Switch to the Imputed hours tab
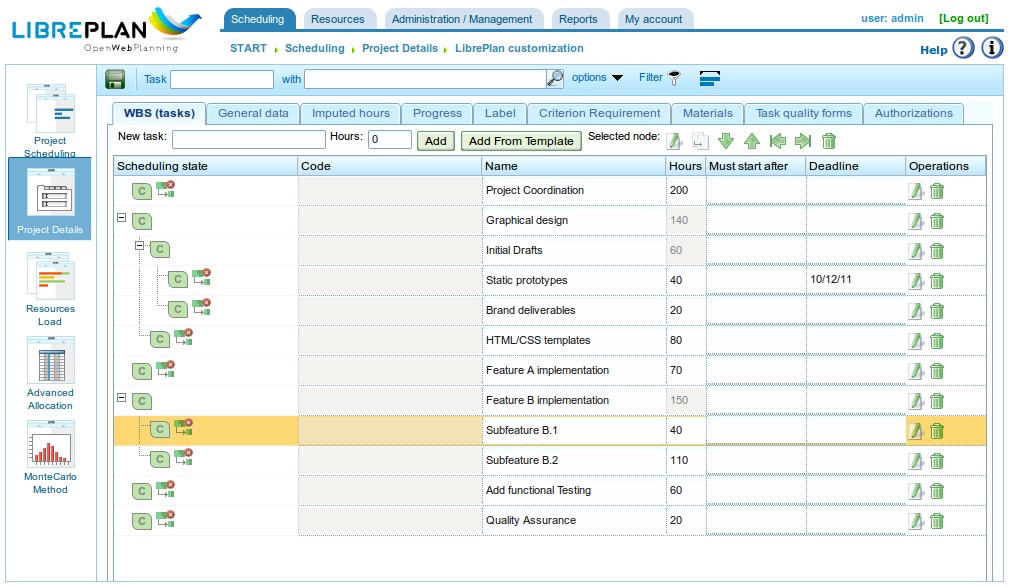Image resolution: width=1012 pixels, height=587 pixels. pos(350,113)
